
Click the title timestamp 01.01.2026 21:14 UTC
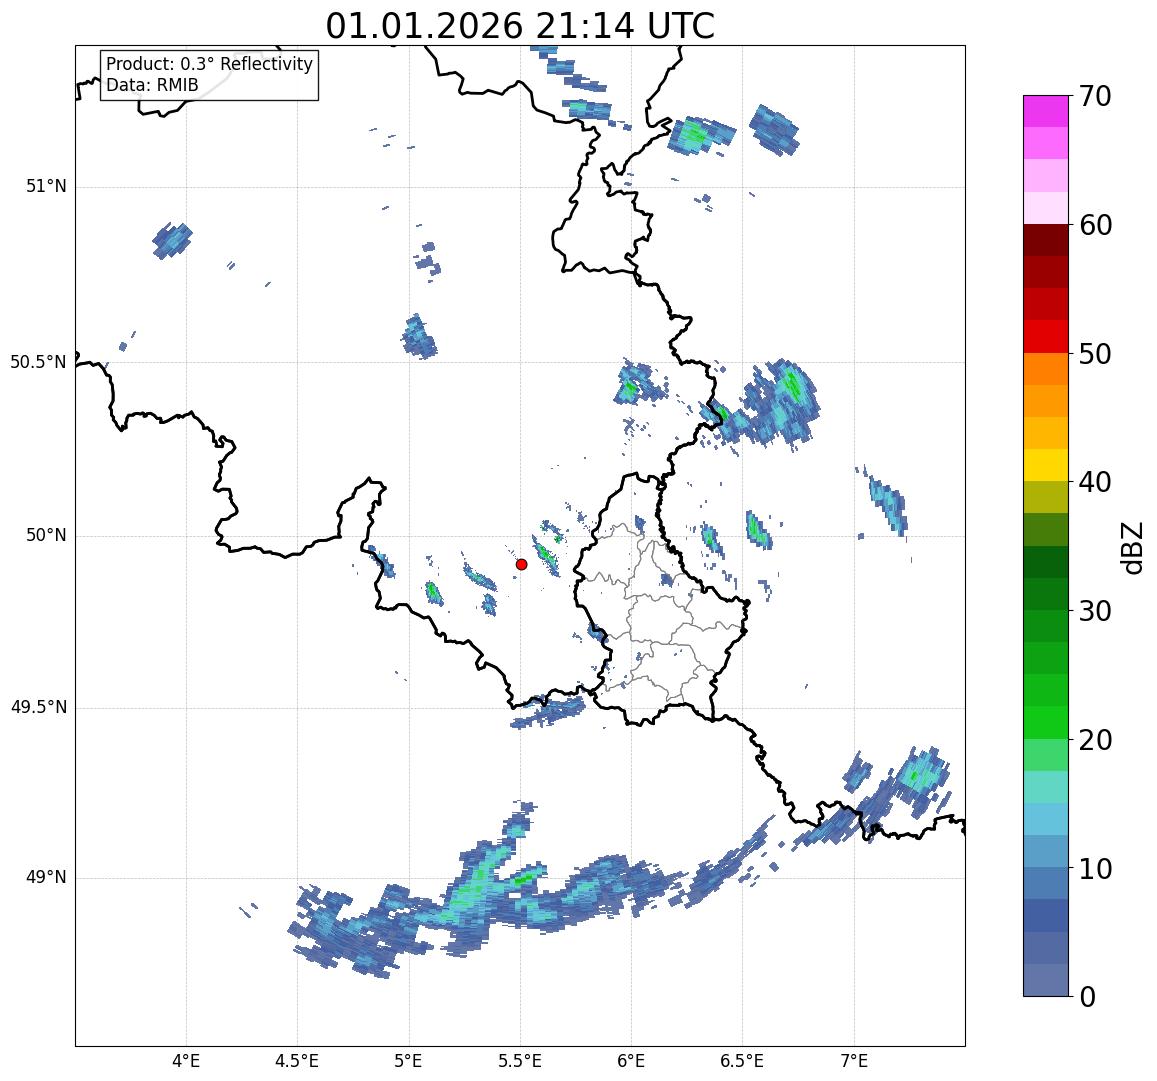point(520,26)
